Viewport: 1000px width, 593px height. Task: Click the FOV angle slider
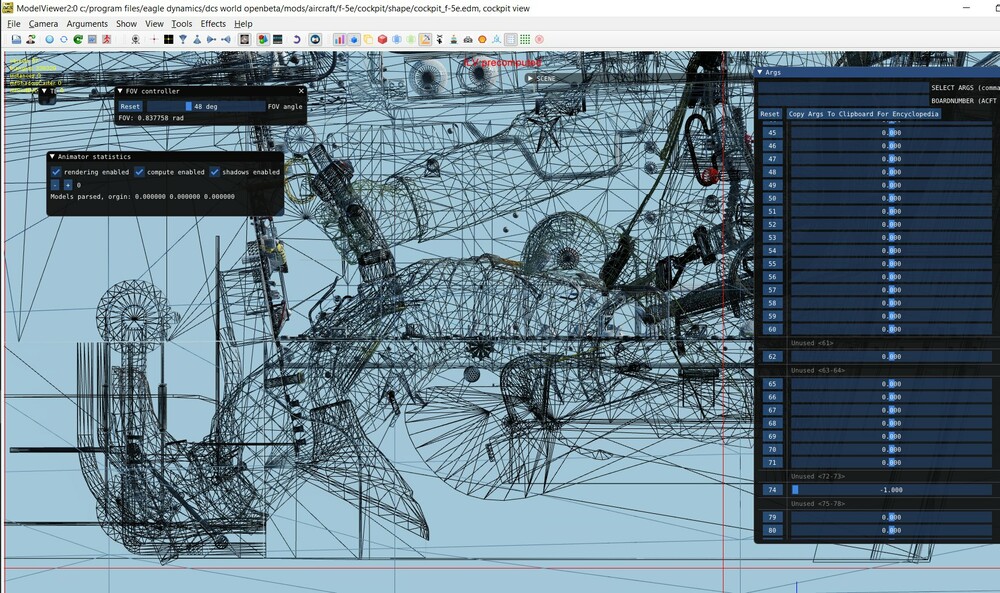click(x=204, y=106)
